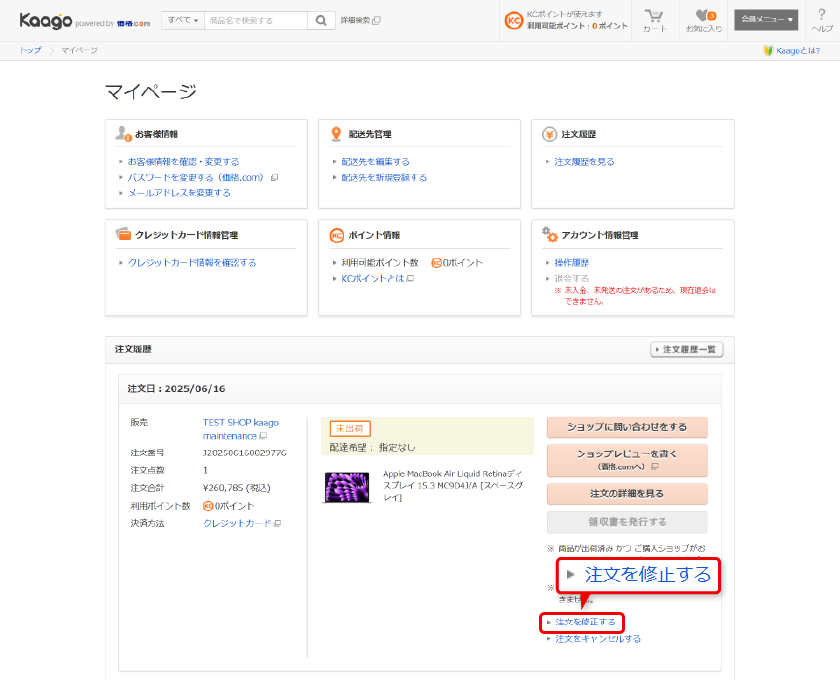Click the KC points coin icon in header
The image size is (840, 680).
513,21
